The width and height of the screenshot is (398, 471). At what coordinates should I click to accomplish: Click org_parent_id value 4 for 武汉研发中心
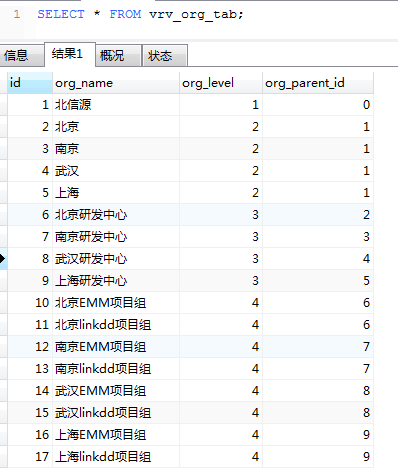point(318,259)
